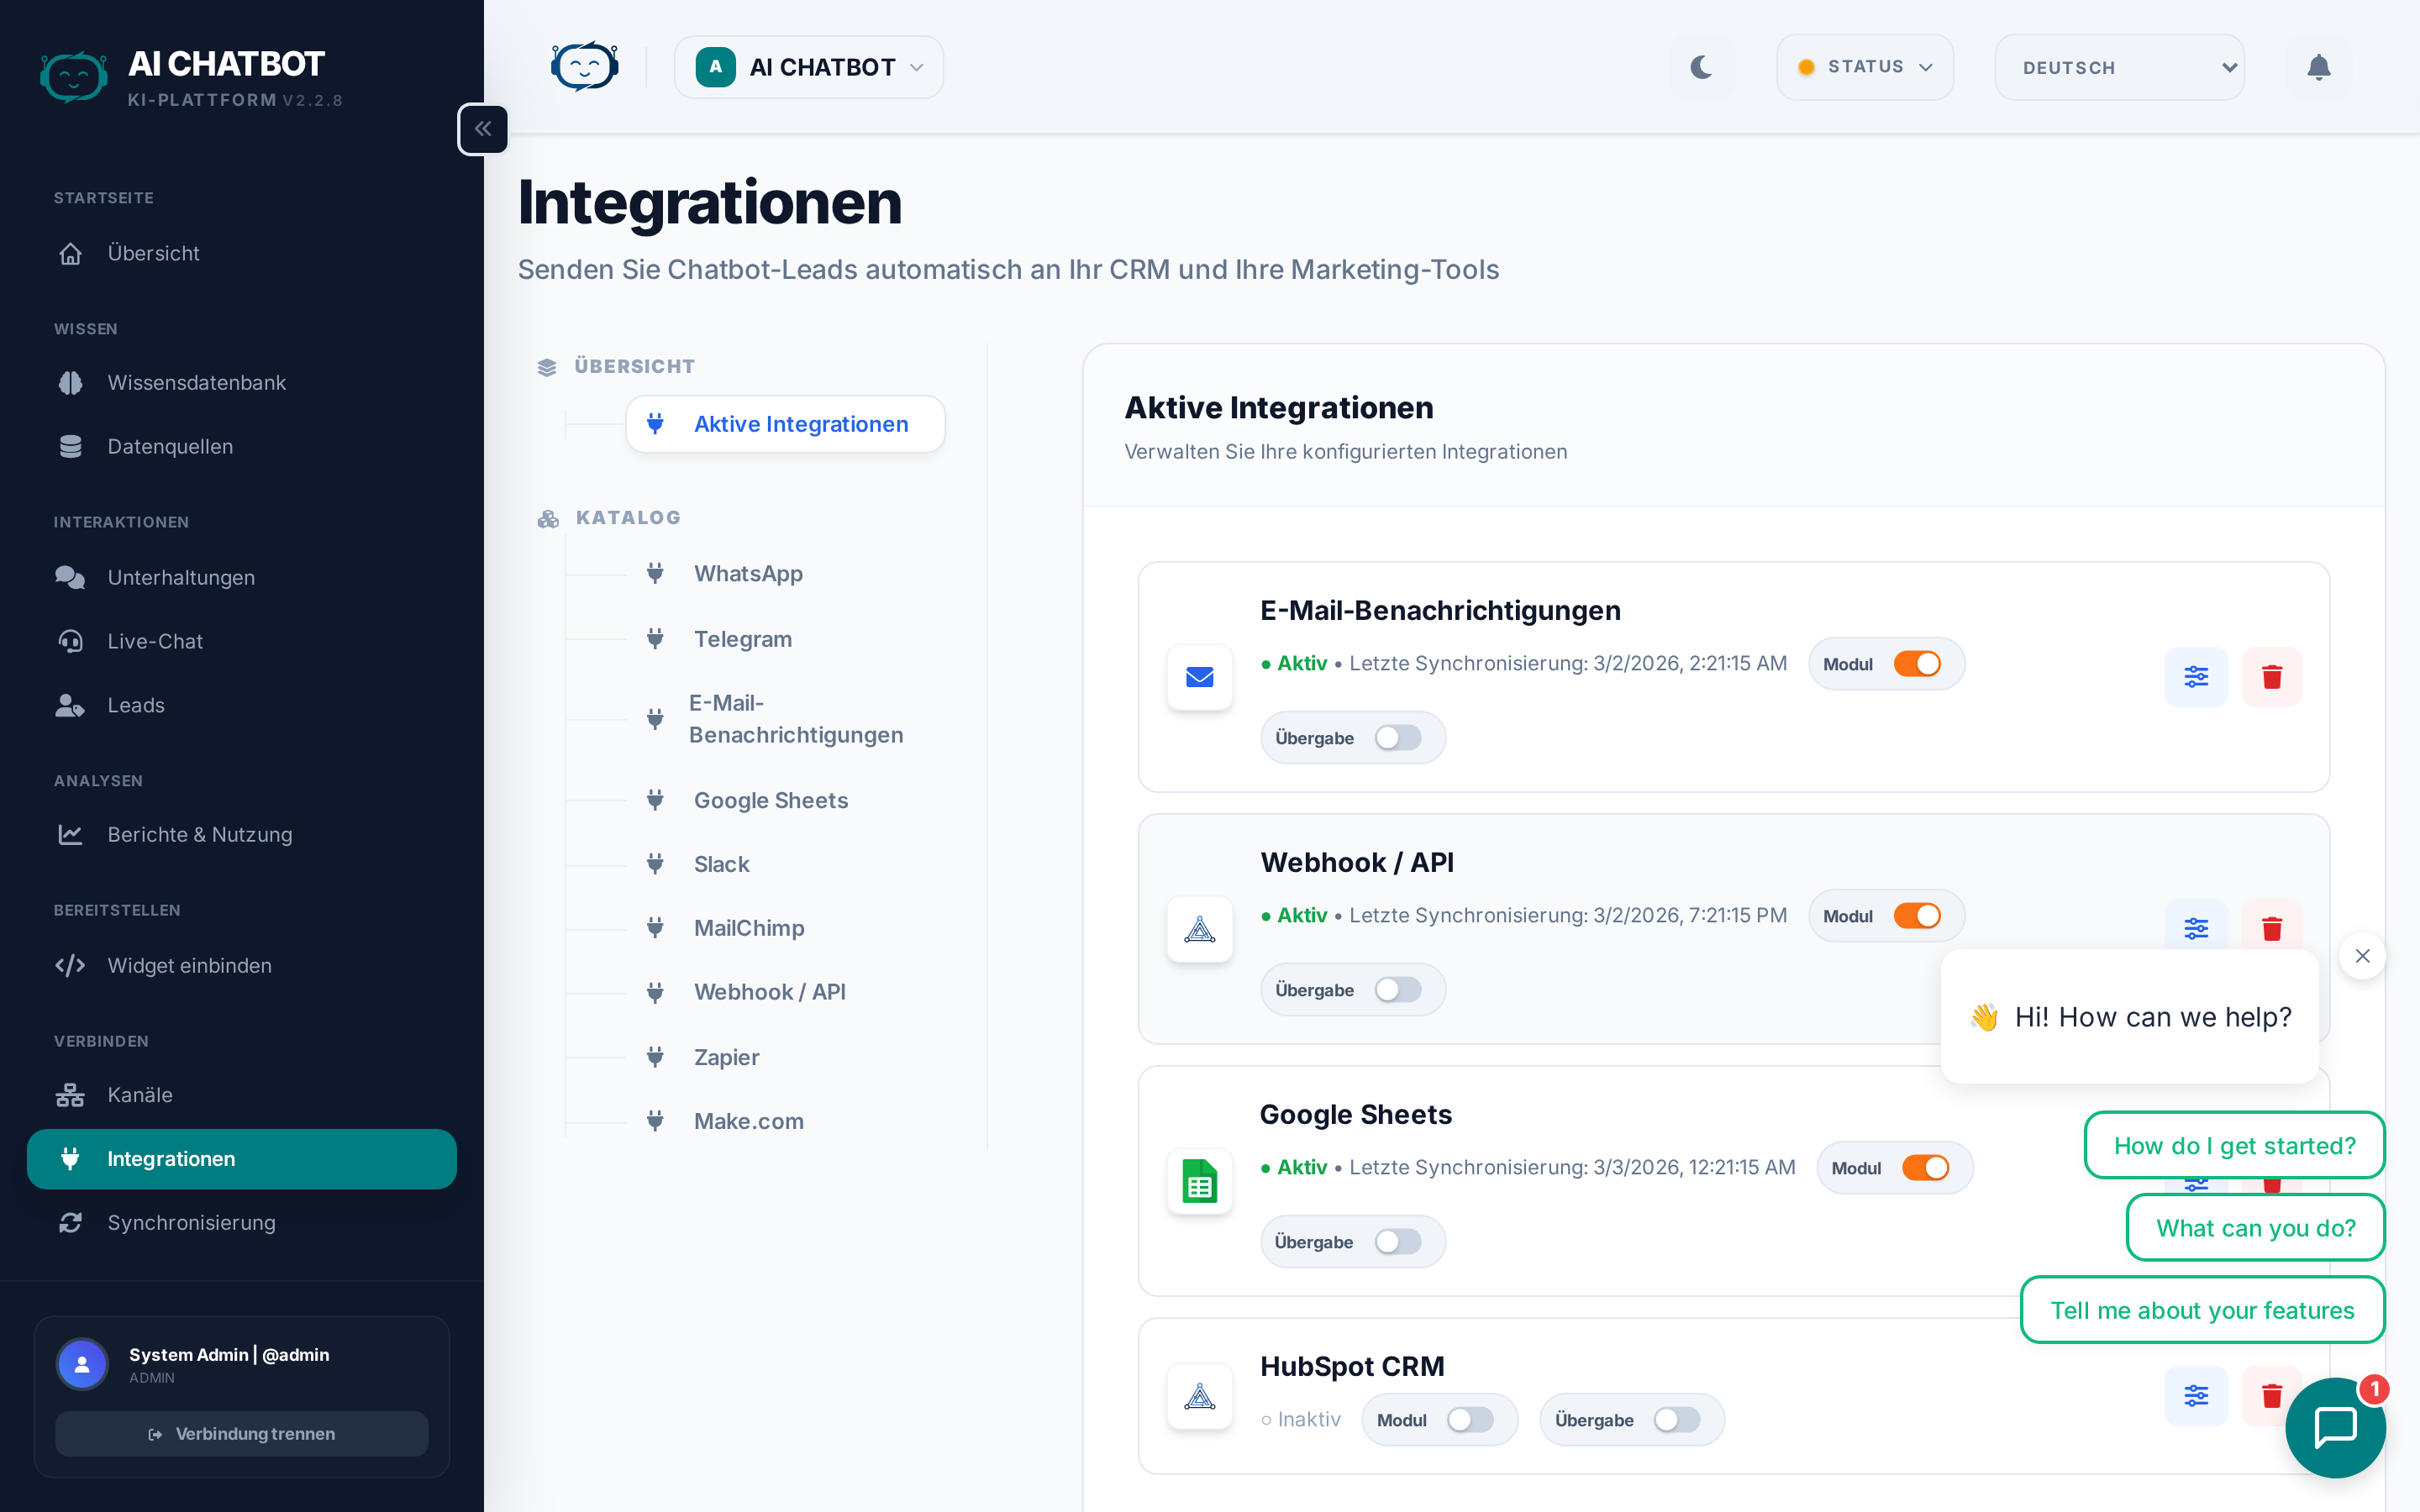This screenshot has width=2420, height=1512.
Task: Open the DEUTSCH language selector
Action: [x=2119, y=67]
